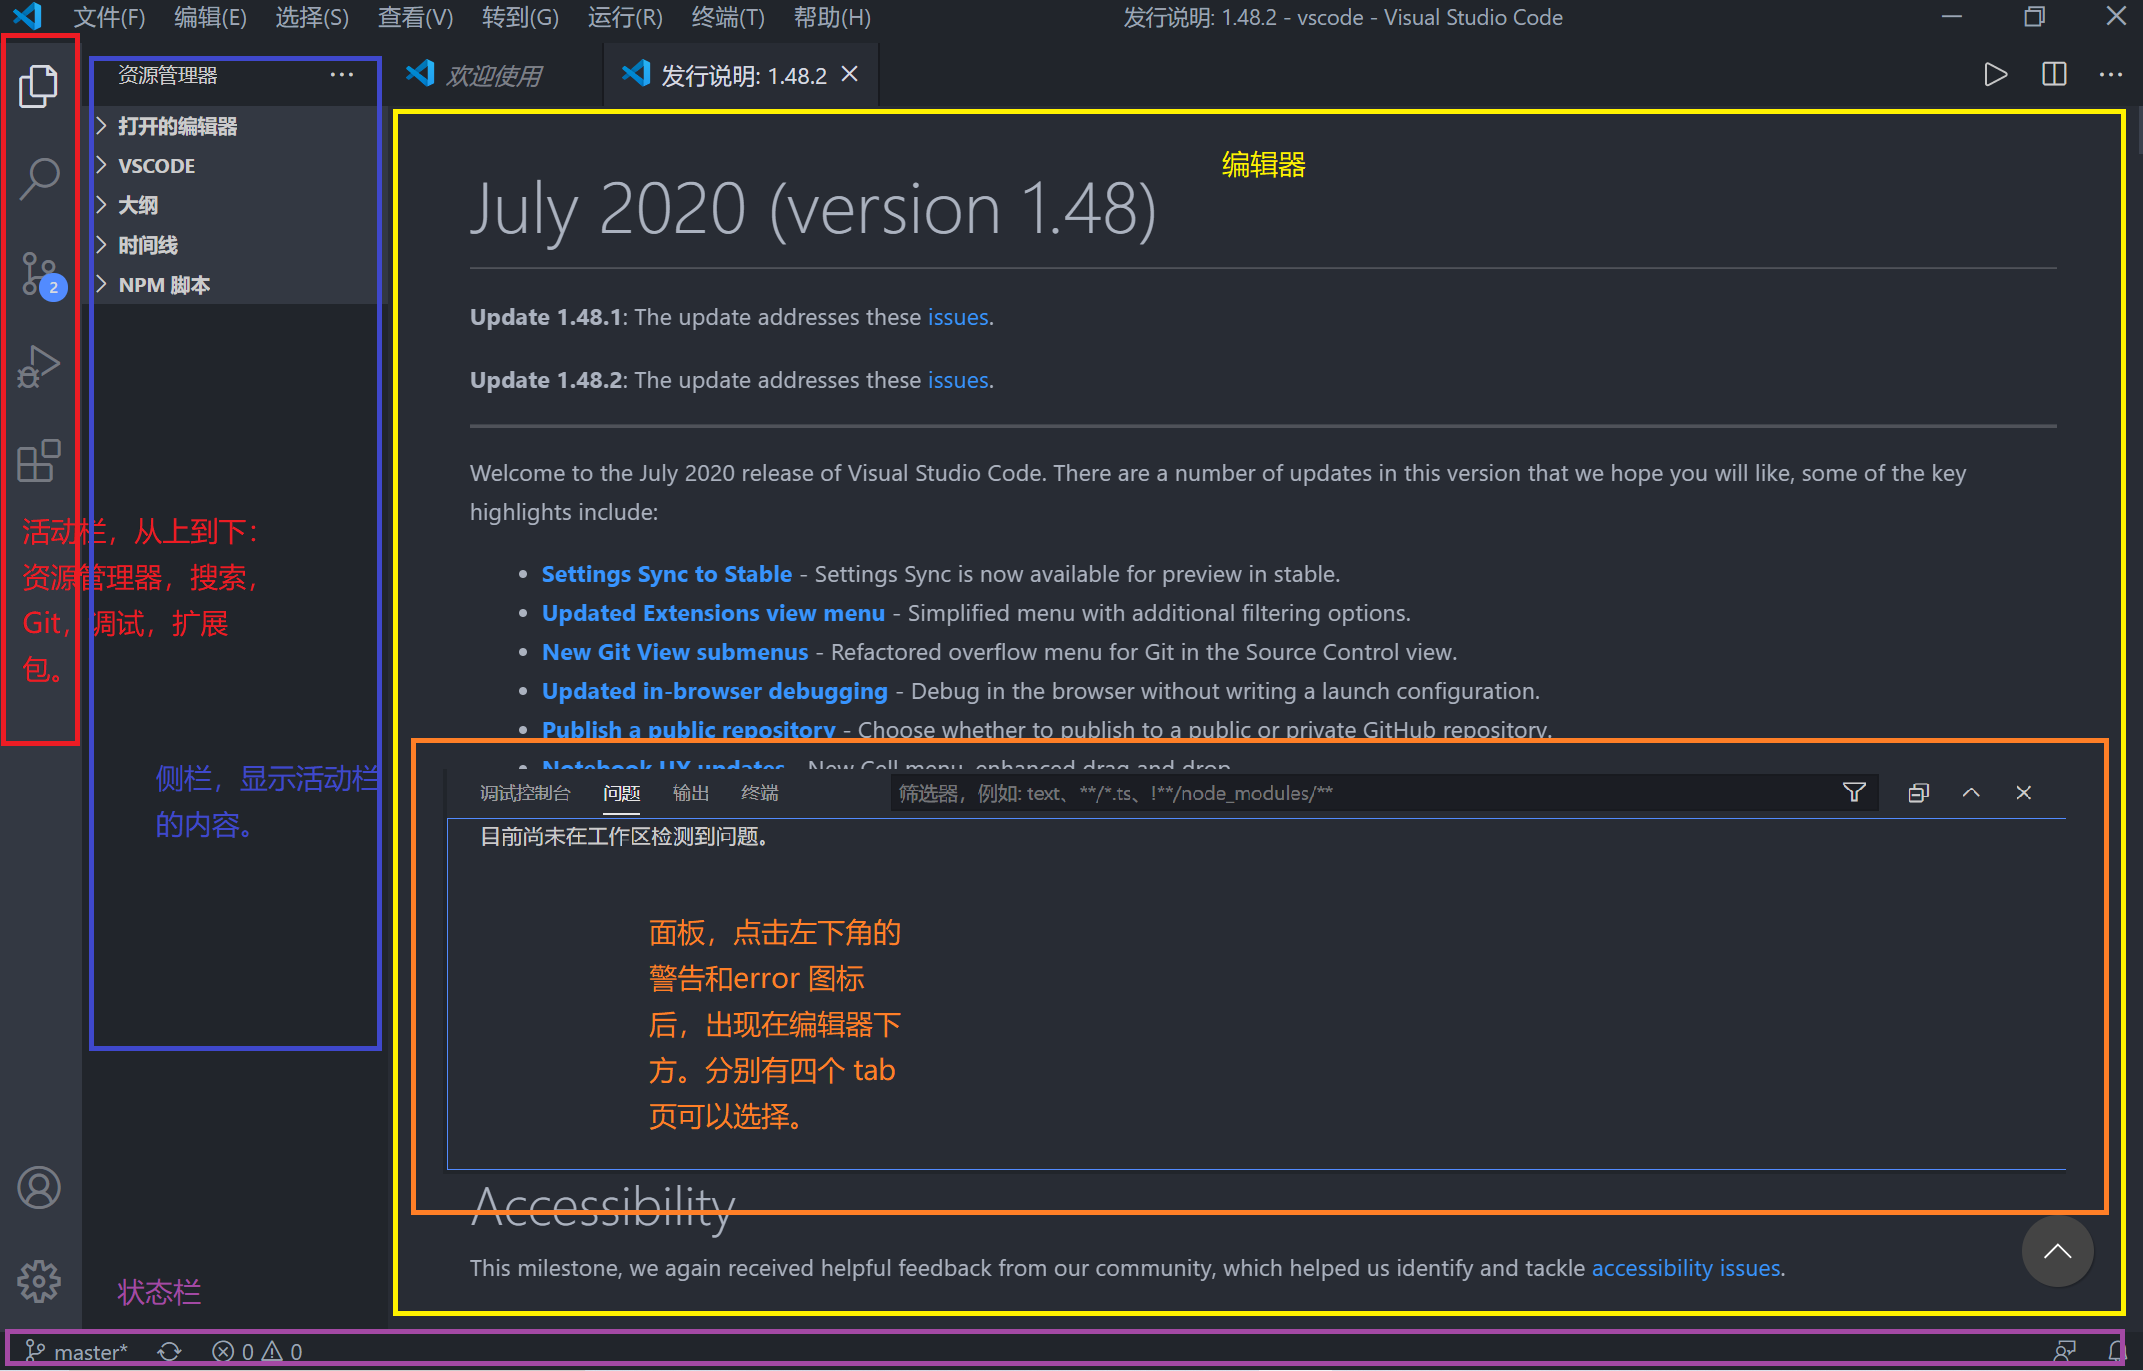Viewport: 2143px width, 1371px height.
Task: Open the 终端(T) menu
Action: (728, 17)
